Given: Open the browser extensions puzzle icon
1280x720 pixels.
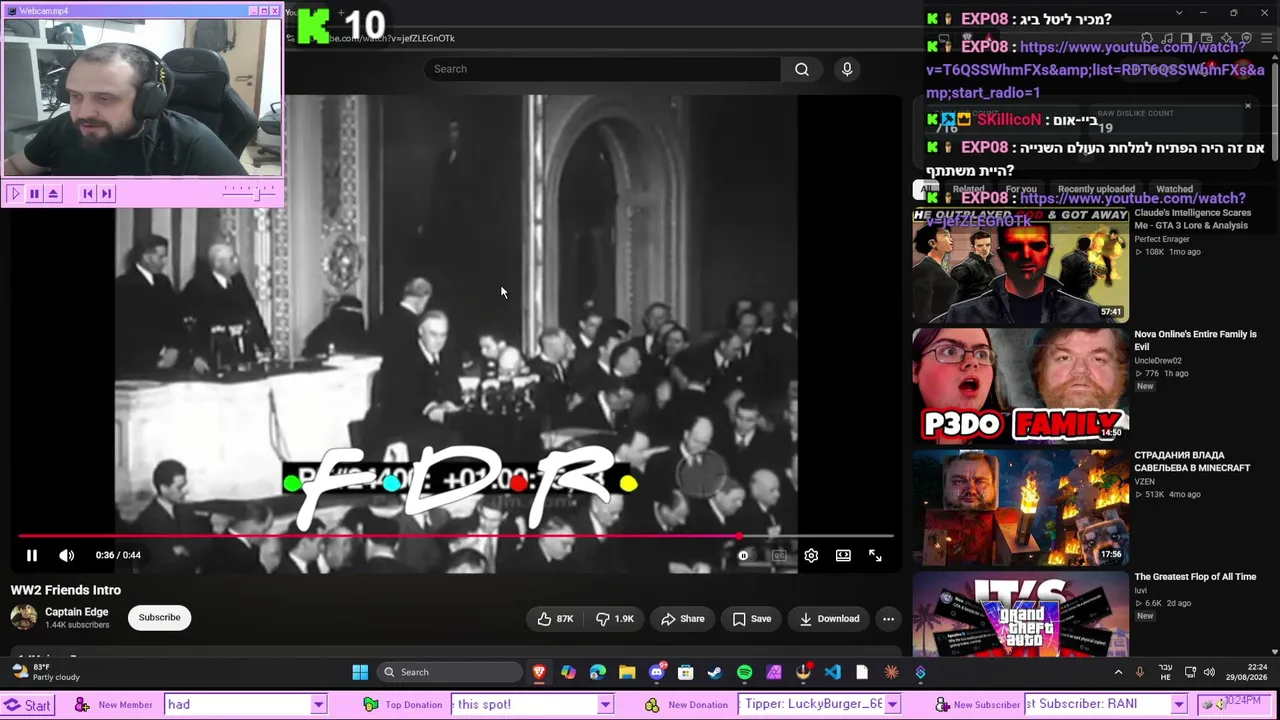Looking at the screenshot, I should pyautogui.click(x=1147, y=38).
